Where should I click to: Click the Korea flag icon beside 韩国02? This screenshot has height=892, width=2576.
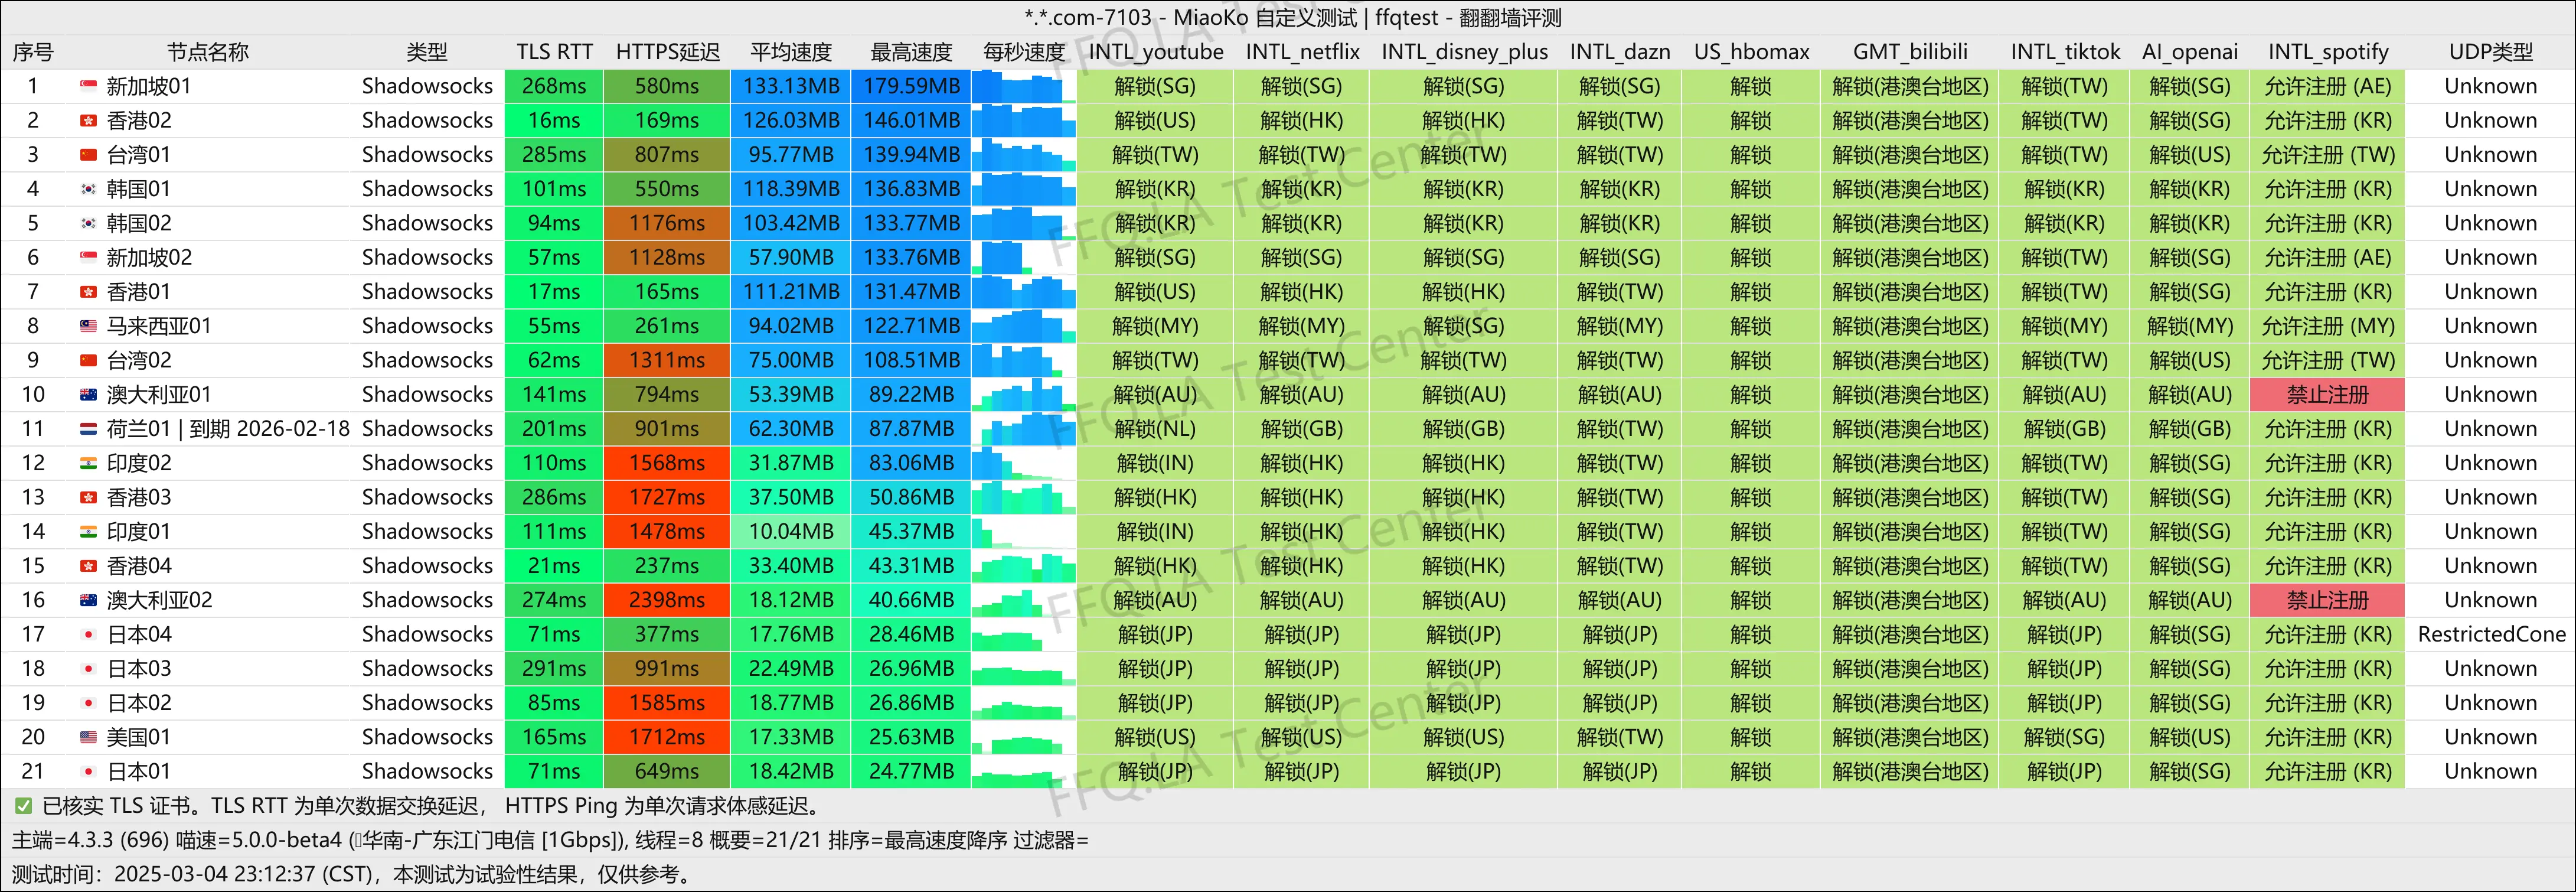(x=88, y=224)
